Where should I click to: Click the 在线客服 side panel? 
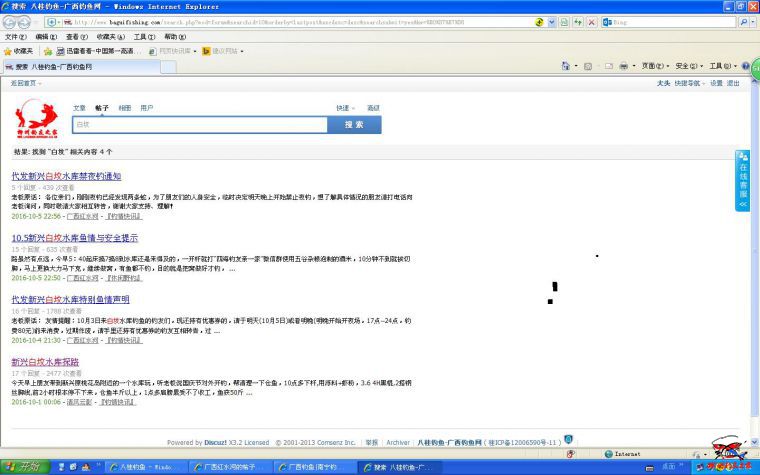point(742,180)
